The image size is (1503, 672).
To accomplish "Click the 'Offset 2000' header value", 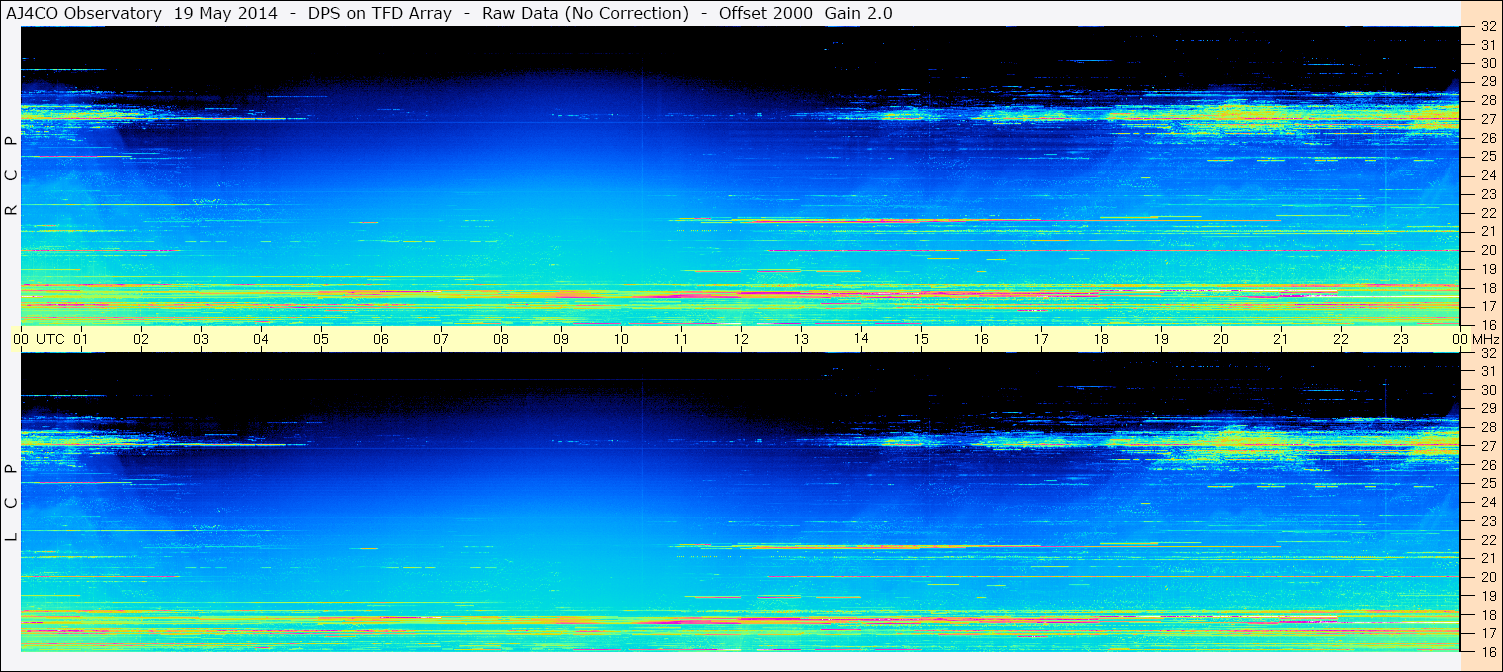I will (767, 13).
